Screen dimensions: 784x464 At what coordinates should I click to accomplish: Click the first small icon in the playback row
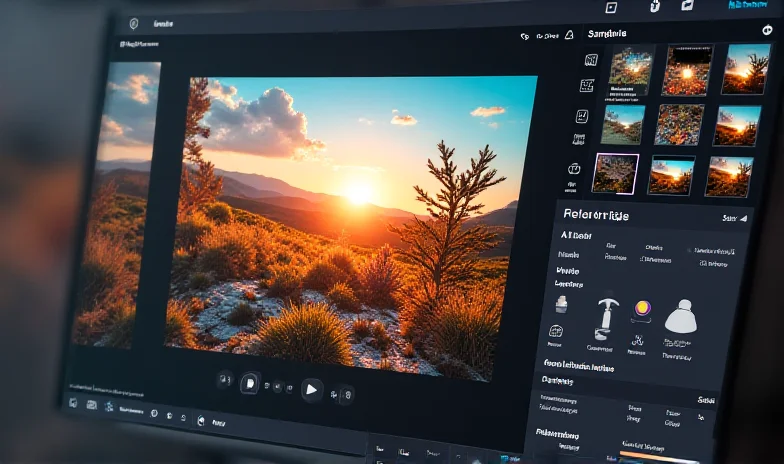click(x=225, y=380)
